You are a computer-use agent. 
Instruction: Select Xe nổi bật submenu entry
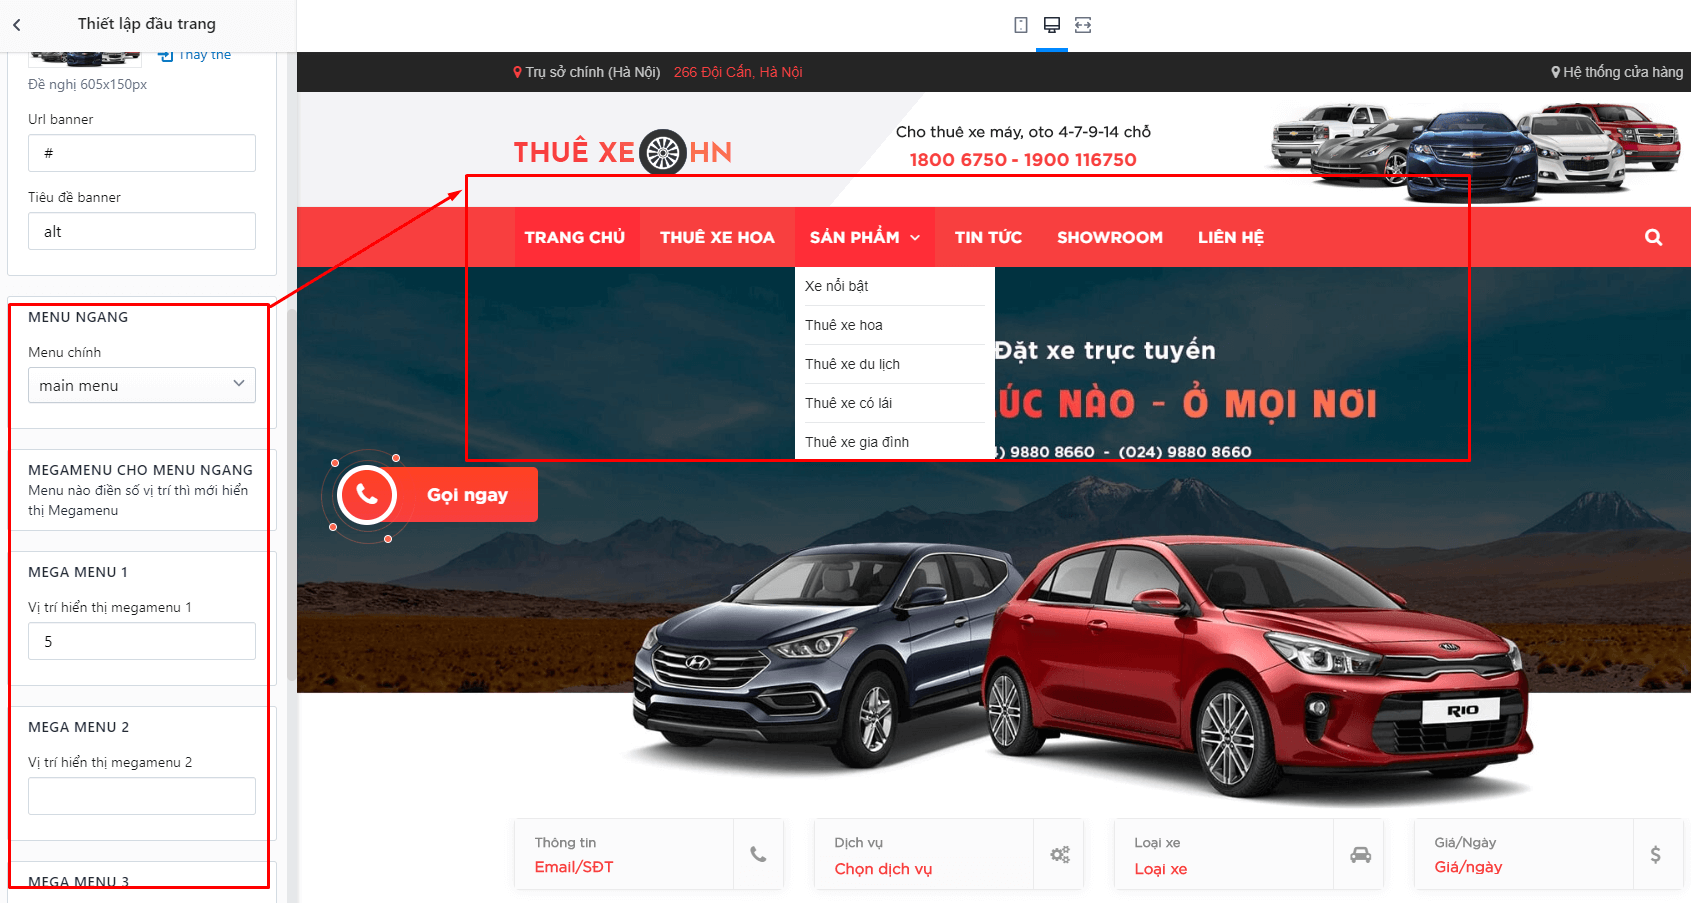[x=837, y=286]
